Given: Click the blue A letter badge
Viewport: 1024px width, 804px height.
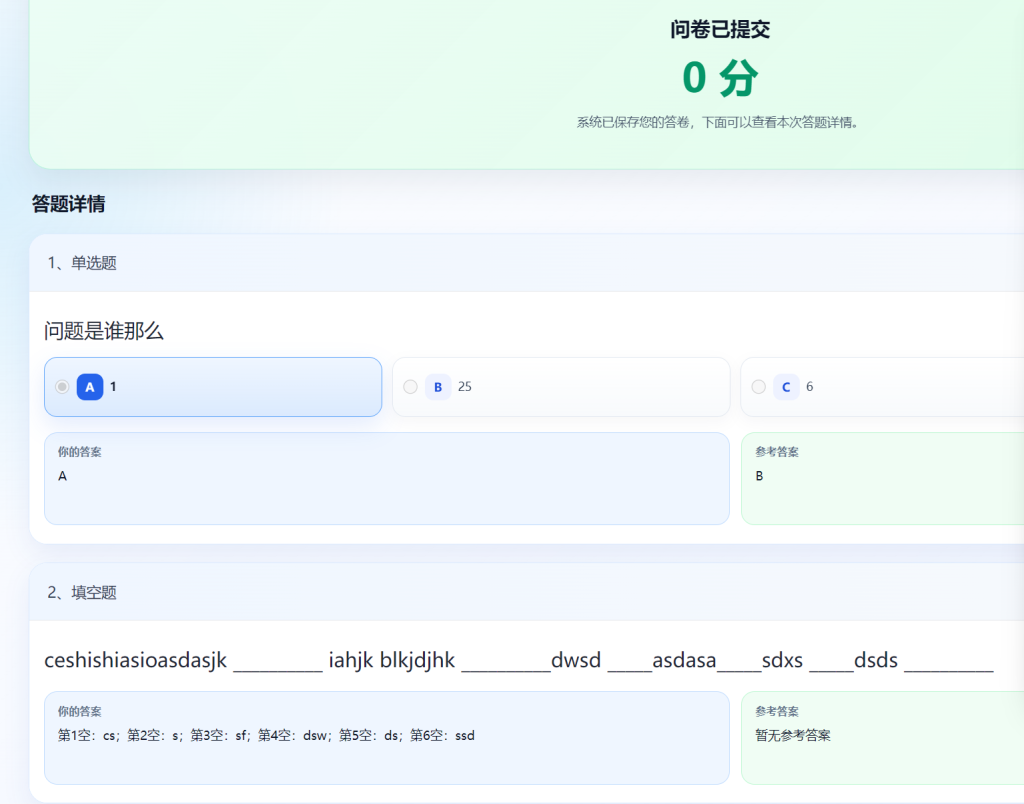Looking at the screenshot, I should 90,387.
